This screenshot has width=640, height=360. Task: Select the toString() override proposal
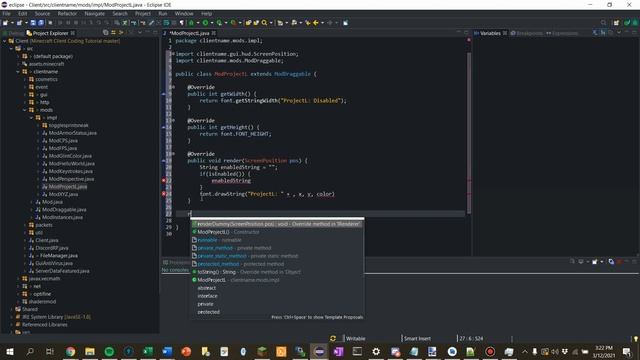[x=277, y=272]
